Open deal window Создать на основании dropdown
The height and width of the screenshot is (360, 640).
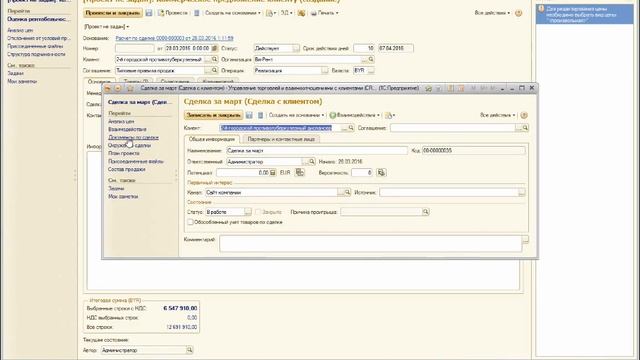[x=296, y=115]
